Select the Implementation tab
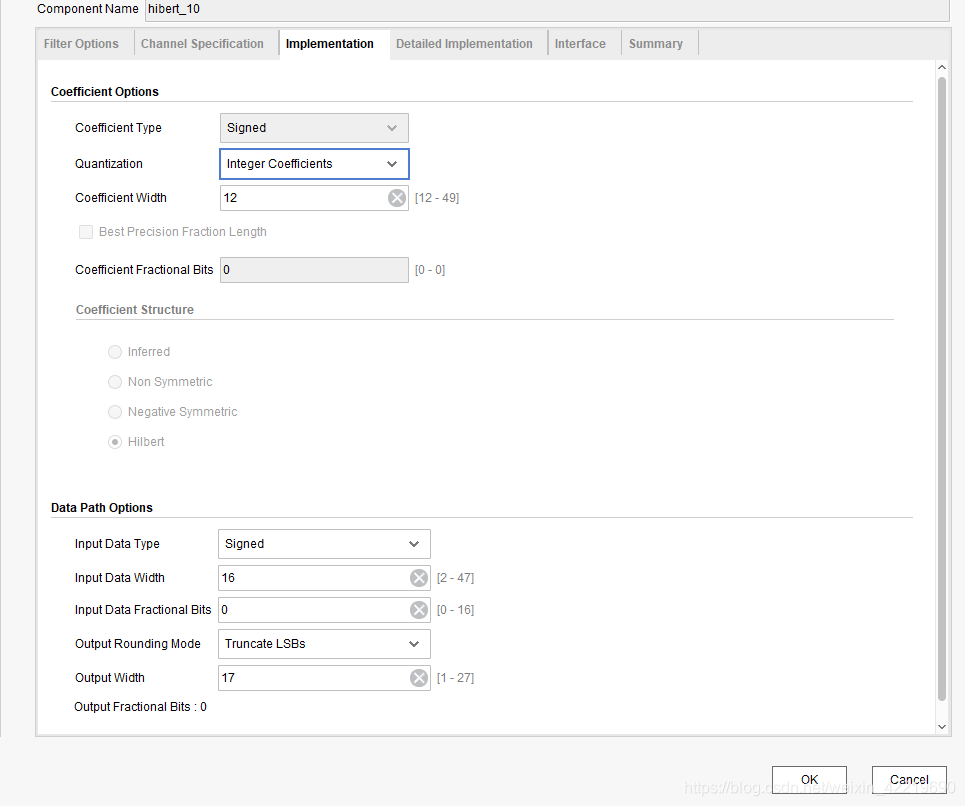The image size is (965, 806). [330, 44]
